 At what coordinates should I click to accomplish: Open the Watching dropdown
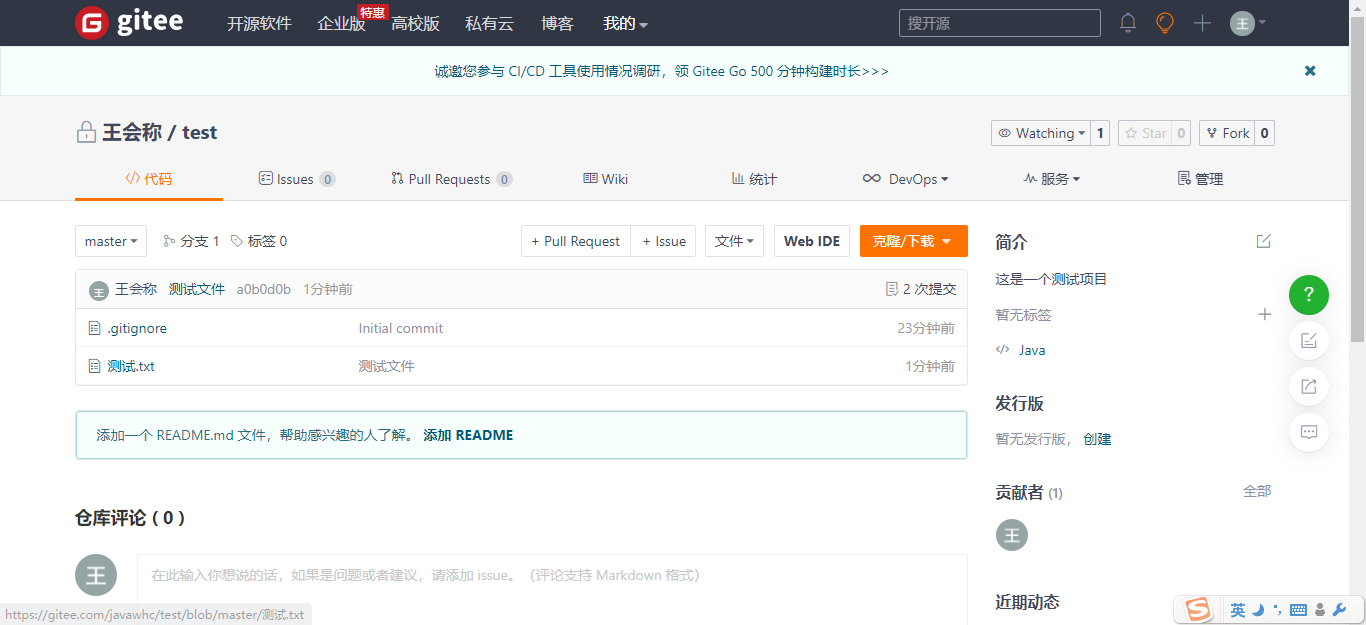tap(1040, 133)
